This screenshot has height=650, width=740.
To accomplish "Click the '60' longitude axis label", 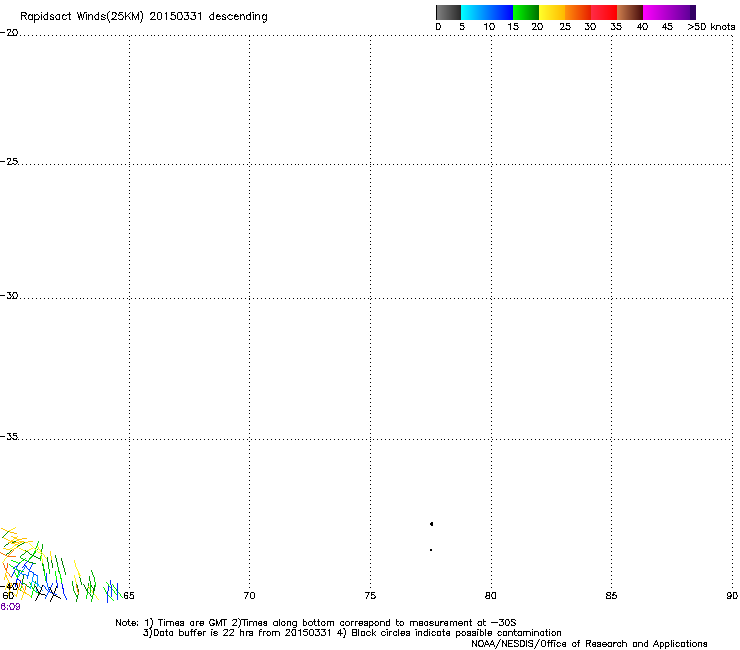I will point(8,596).
